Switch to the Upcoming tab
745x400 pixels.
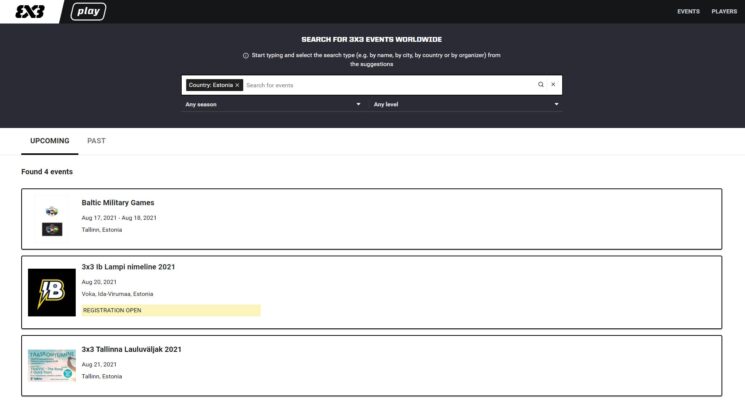click(50, 141)
